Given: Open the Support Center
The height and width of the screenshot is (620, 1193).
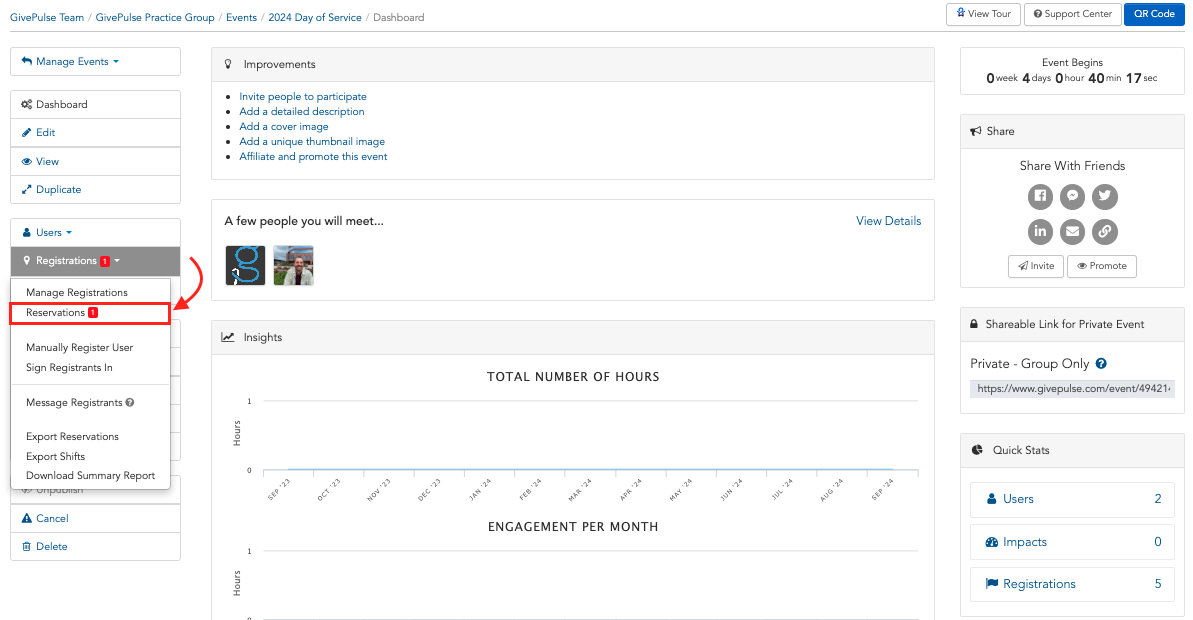Looking at the screenshot, I should tap(1073, 14).
